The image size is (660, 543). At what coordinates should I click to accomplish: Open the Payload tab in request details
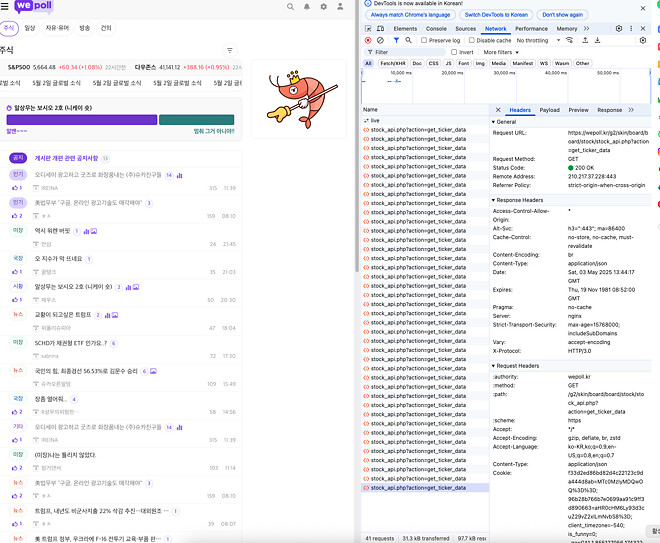click(x=549, y=110)
